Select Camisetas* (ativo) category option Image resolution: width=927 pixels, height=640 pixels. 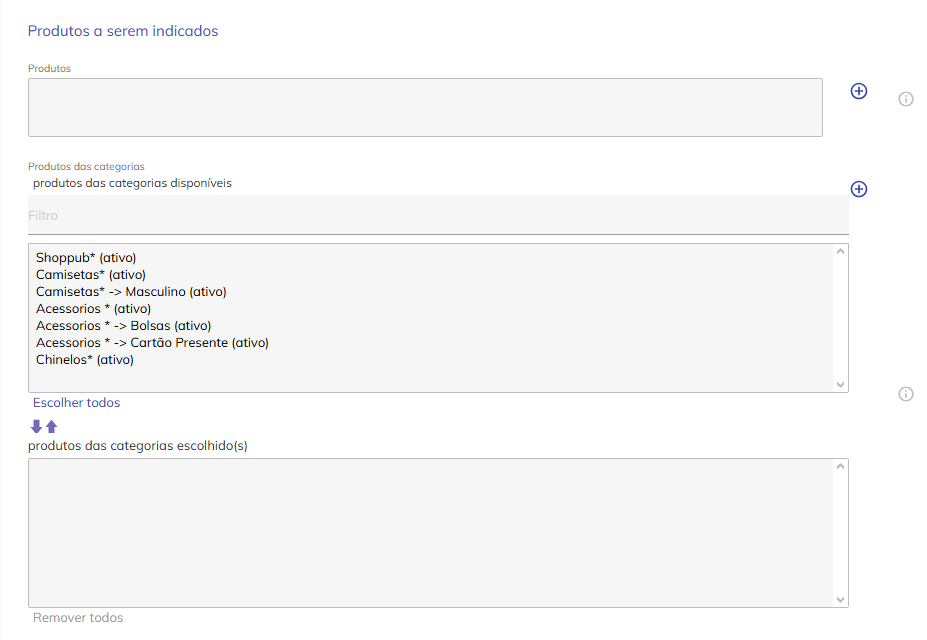(91, 275)
